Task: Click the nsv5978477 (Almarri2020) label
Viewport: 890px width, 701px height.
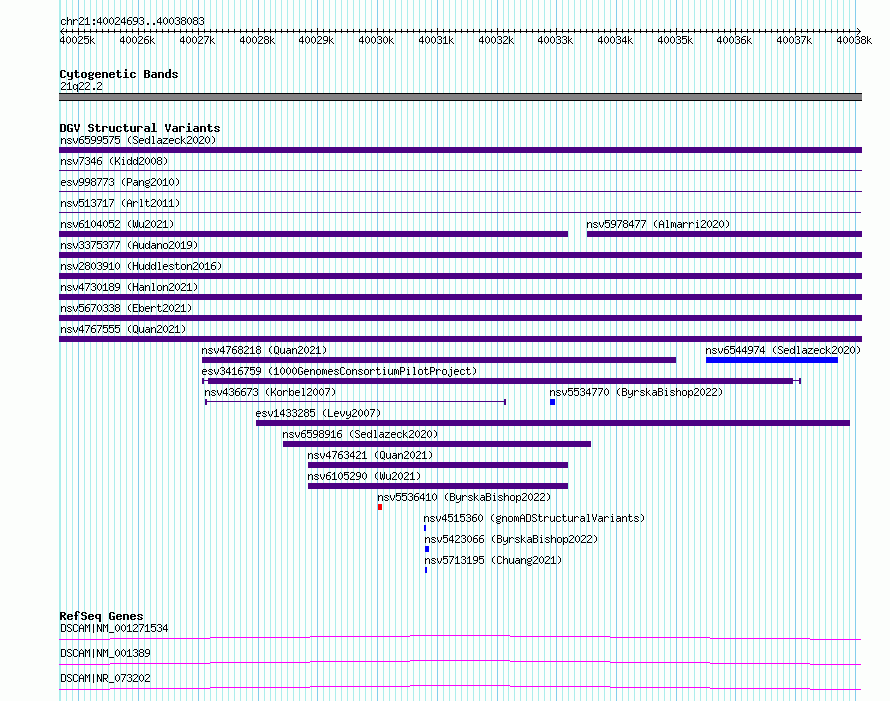Action: (x=658, y=224)
